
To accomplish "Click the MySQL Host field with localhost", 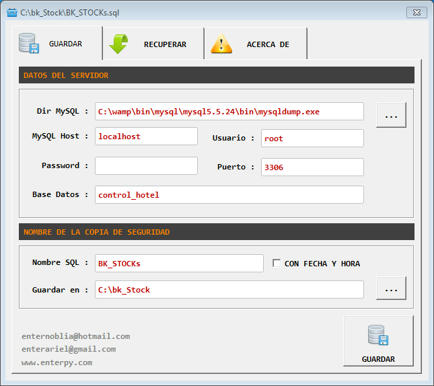I will [x=146, y=136].
